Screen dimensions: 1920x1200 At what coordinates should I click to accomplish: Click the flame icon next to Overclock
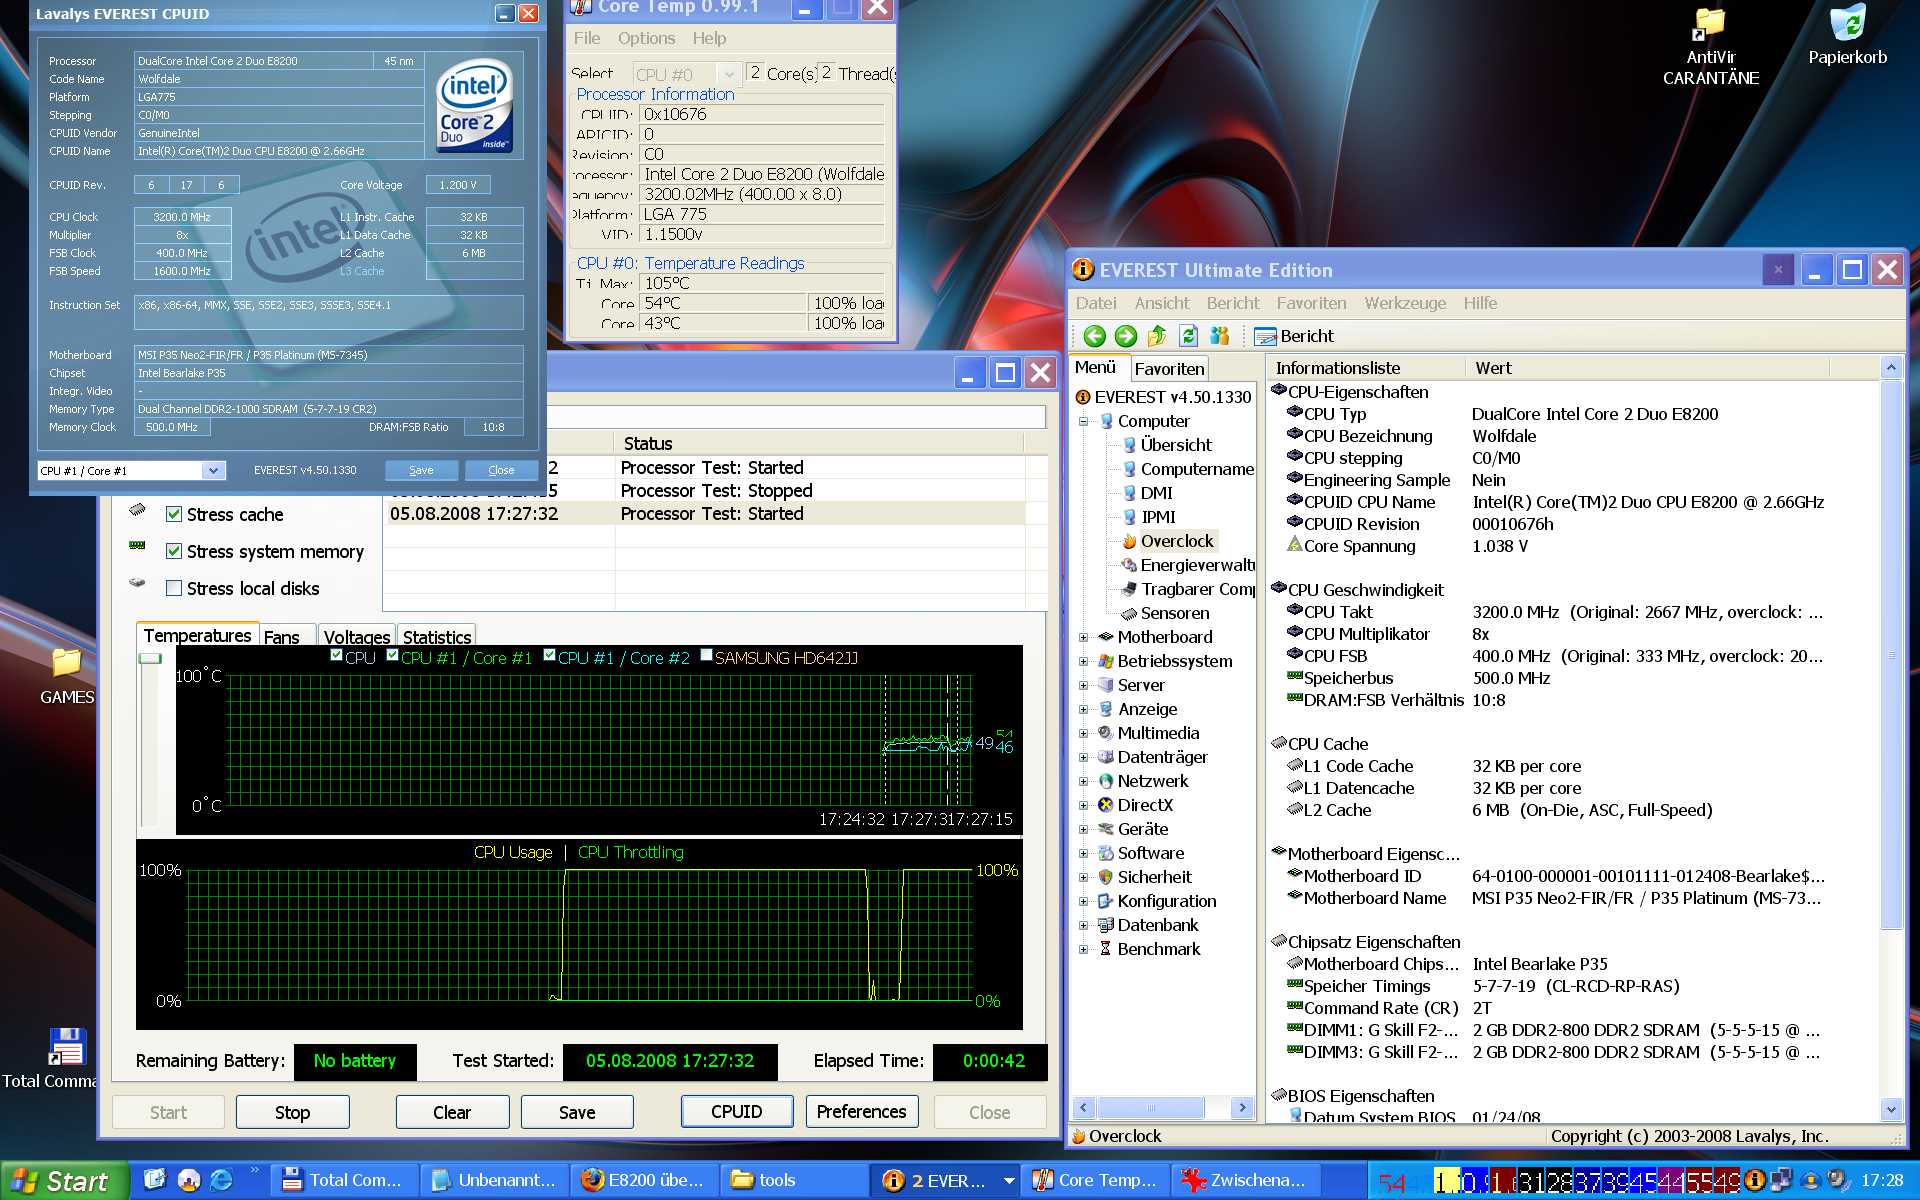click(x=1129, y=541)
